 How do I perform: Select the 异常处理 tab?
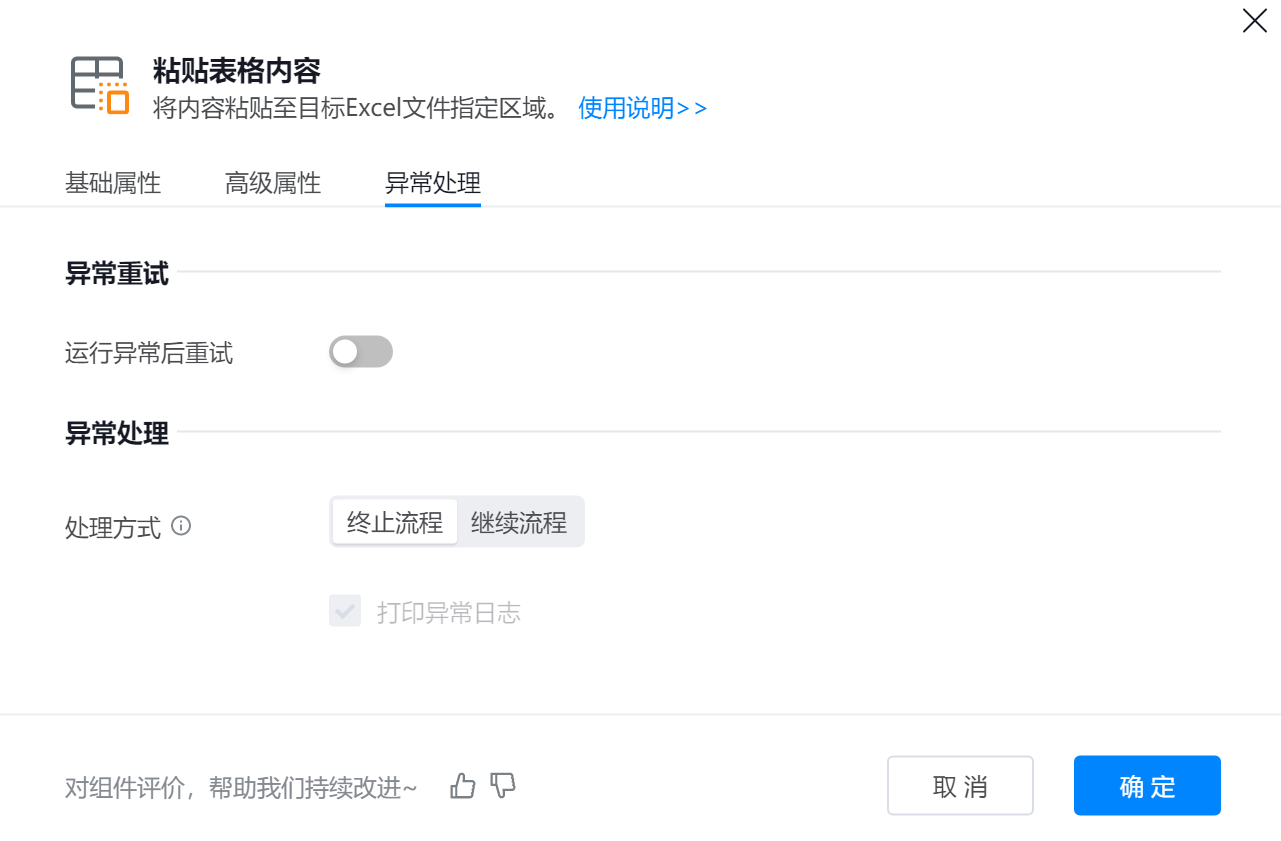(x=433, y=183)
